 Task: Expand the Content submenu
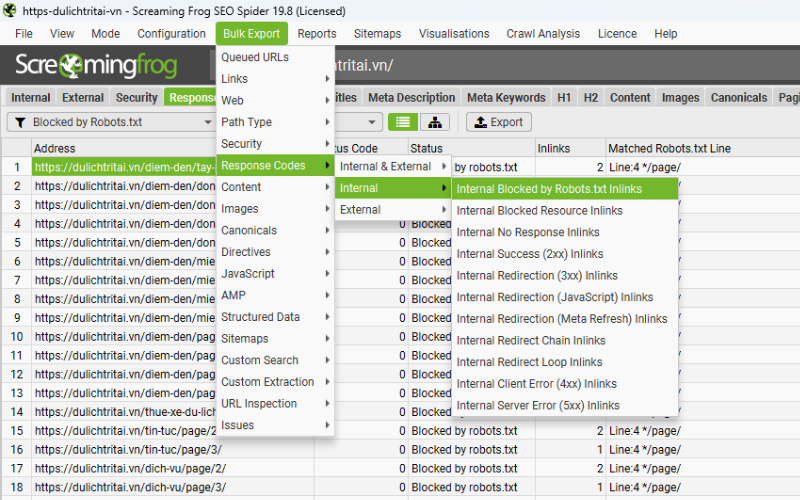click(x=276, y=187)
